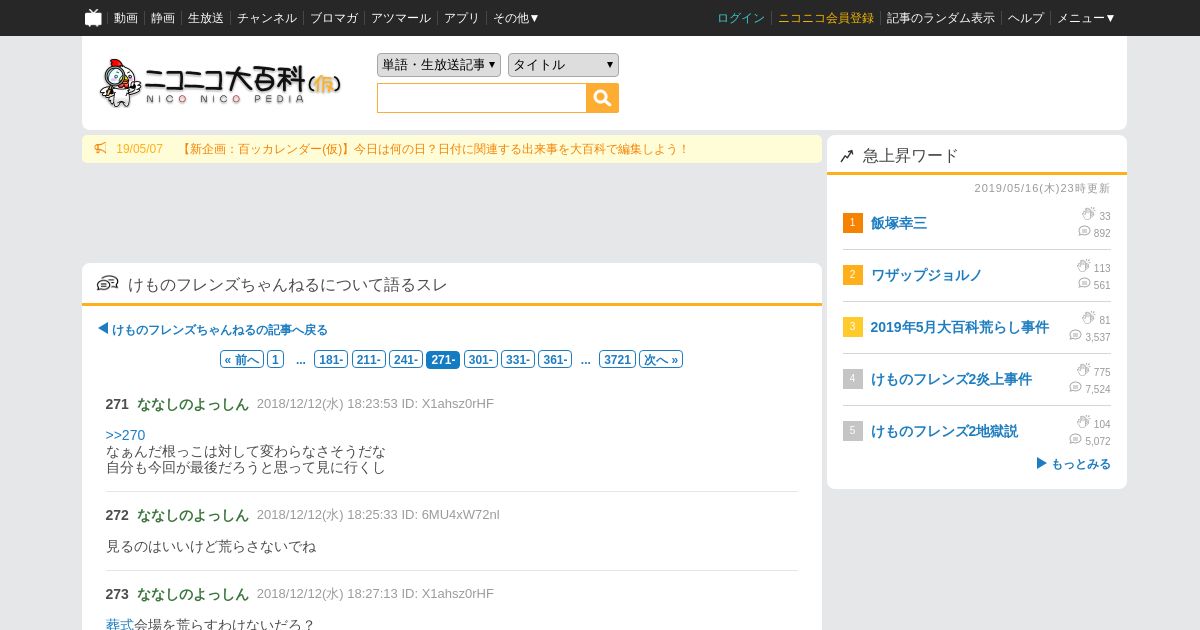Screen dimensions: 1200x630
Task: Open アプリ in the top navigation
Action: [x=462, y=18]
